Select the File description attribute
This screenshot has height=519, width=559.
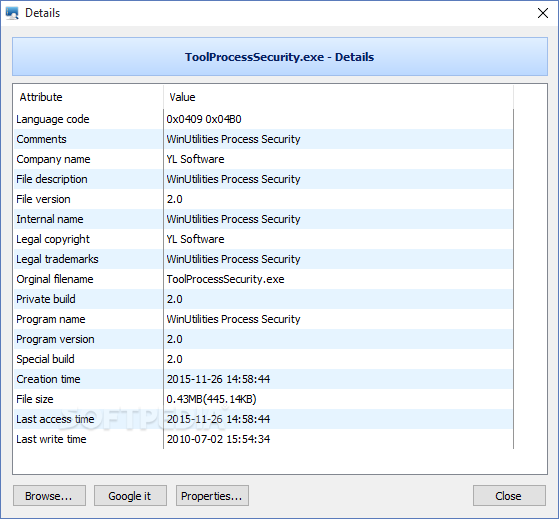tap(52, 179)
